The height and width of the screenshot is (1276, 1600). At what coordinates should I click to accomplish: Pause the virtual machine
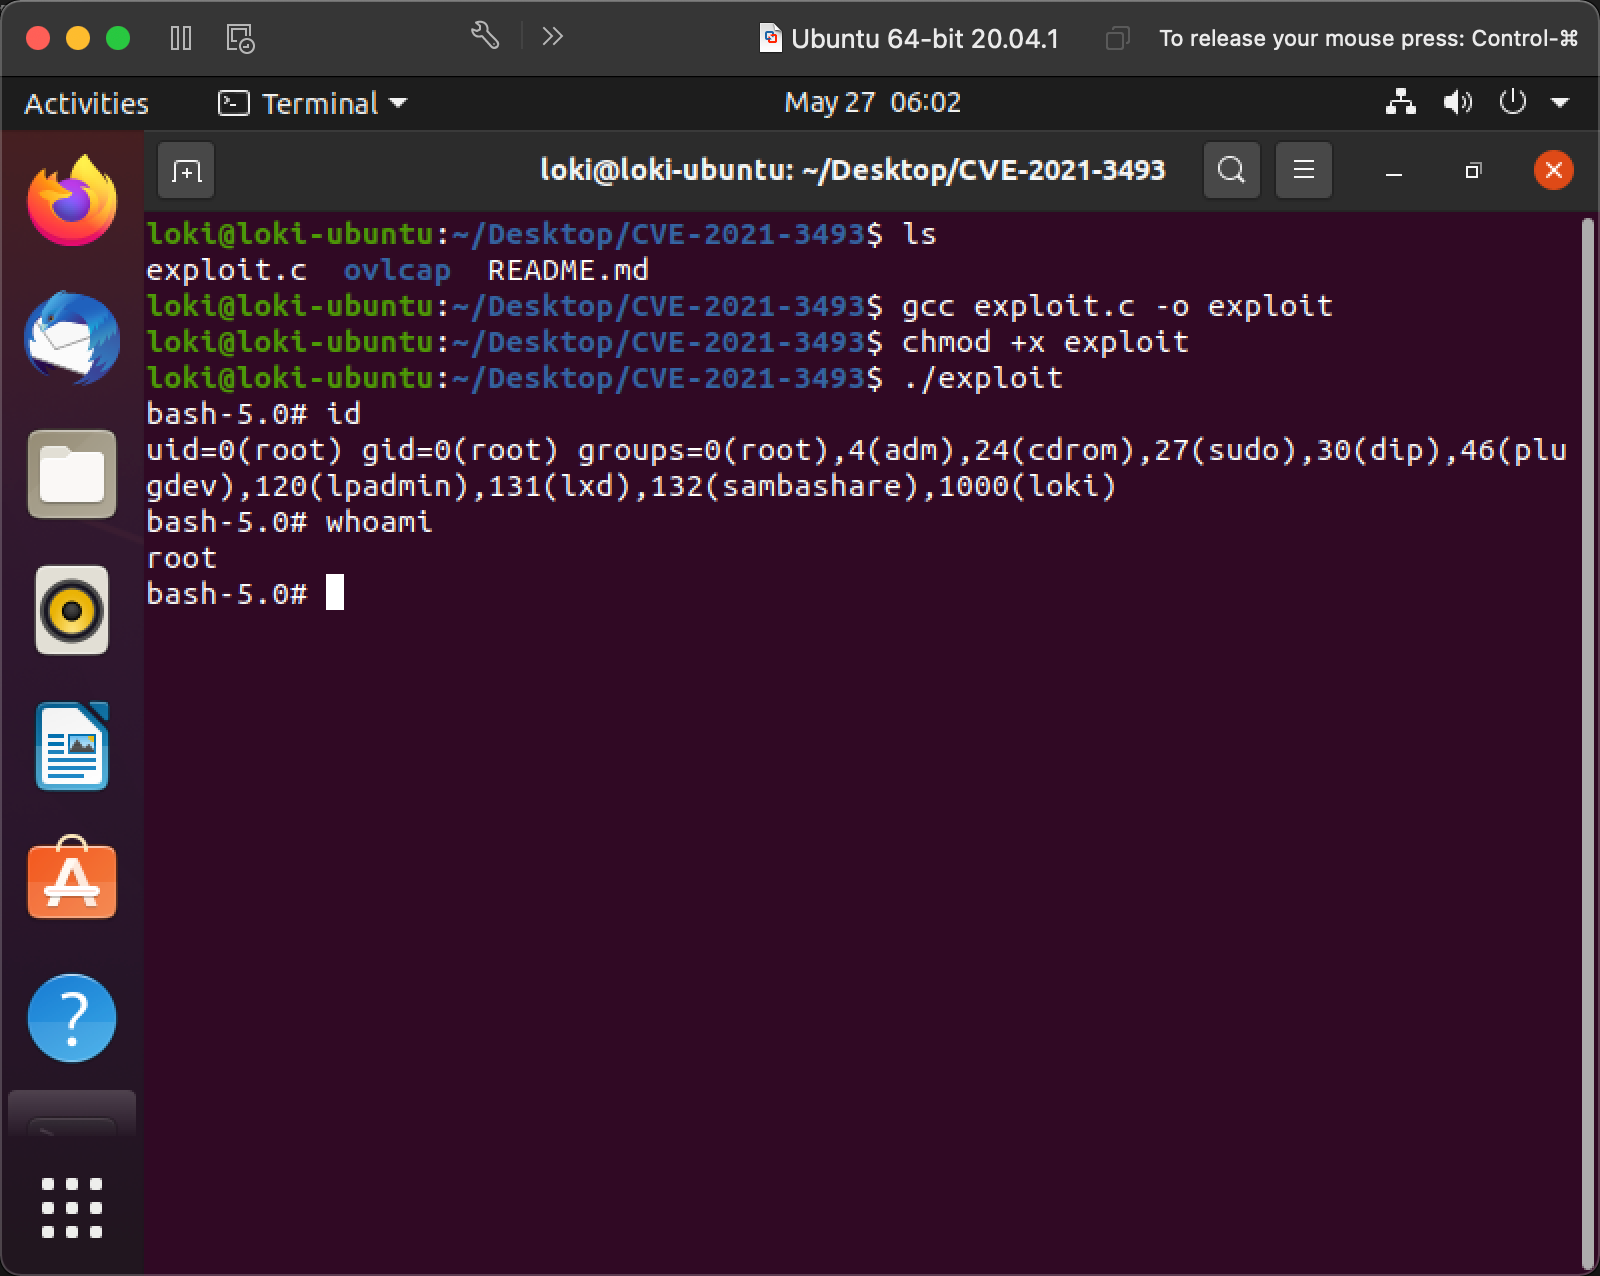click(x=182, y=38)
